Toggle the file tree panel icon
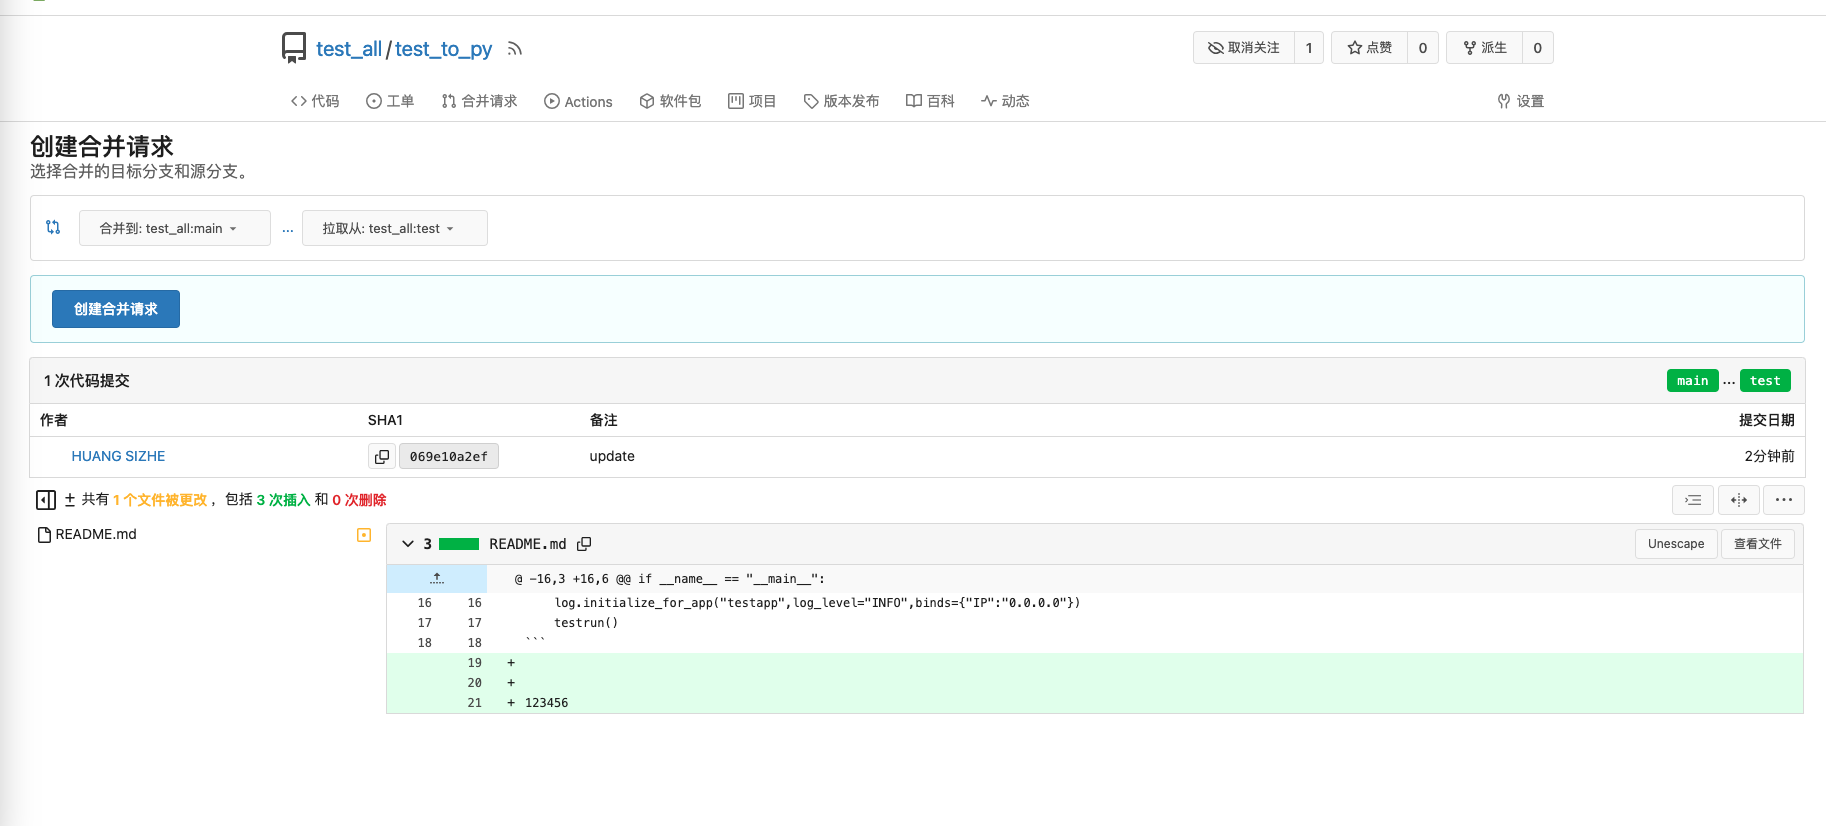Screen dimensions: 1826x826 coord(46,499)
